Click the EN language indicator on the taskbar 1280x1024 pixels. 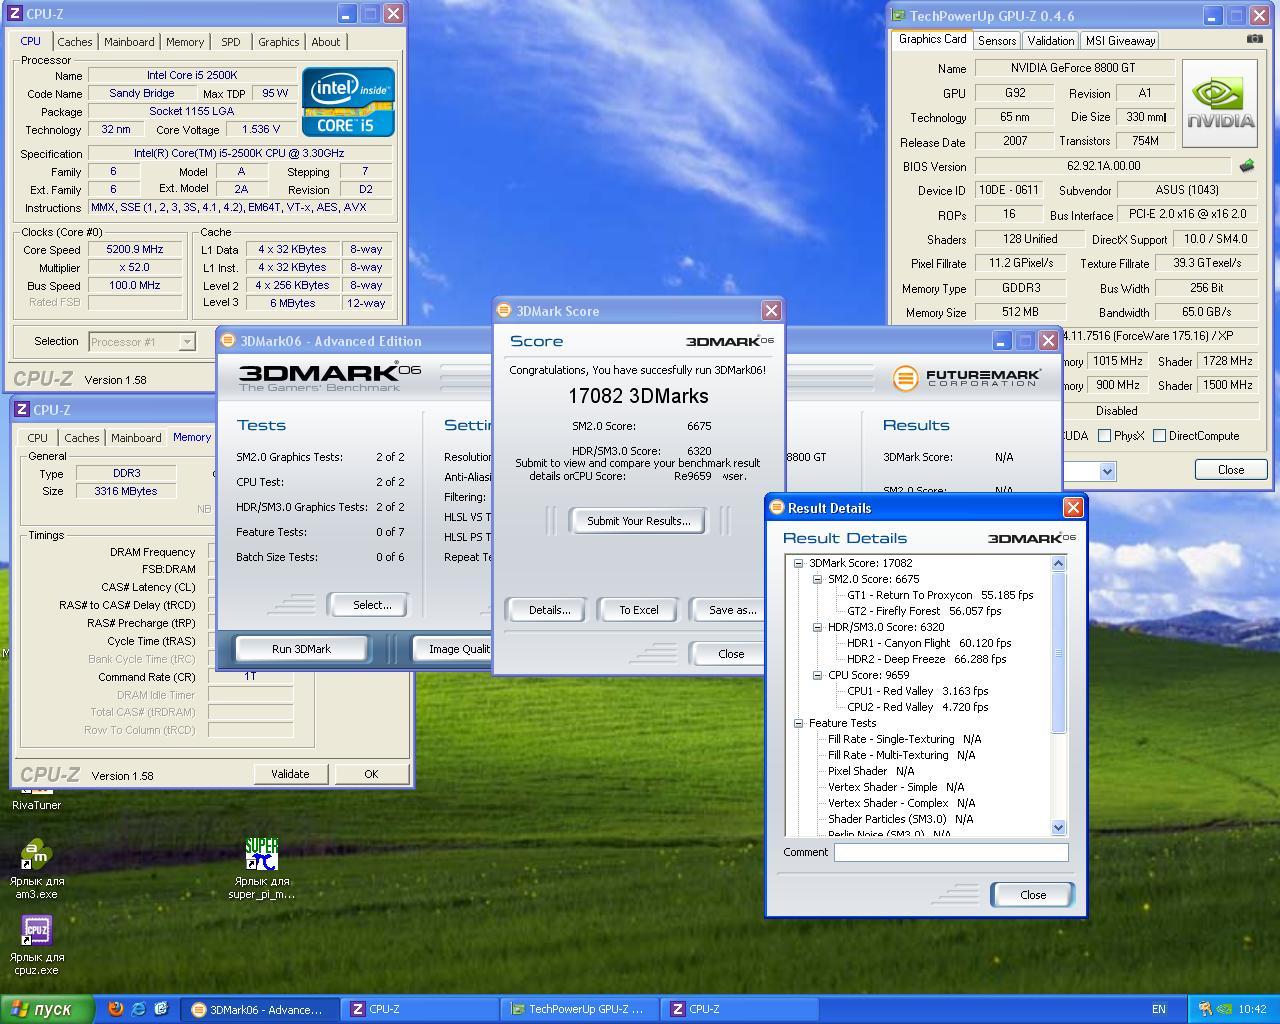click(1158, 1009)
